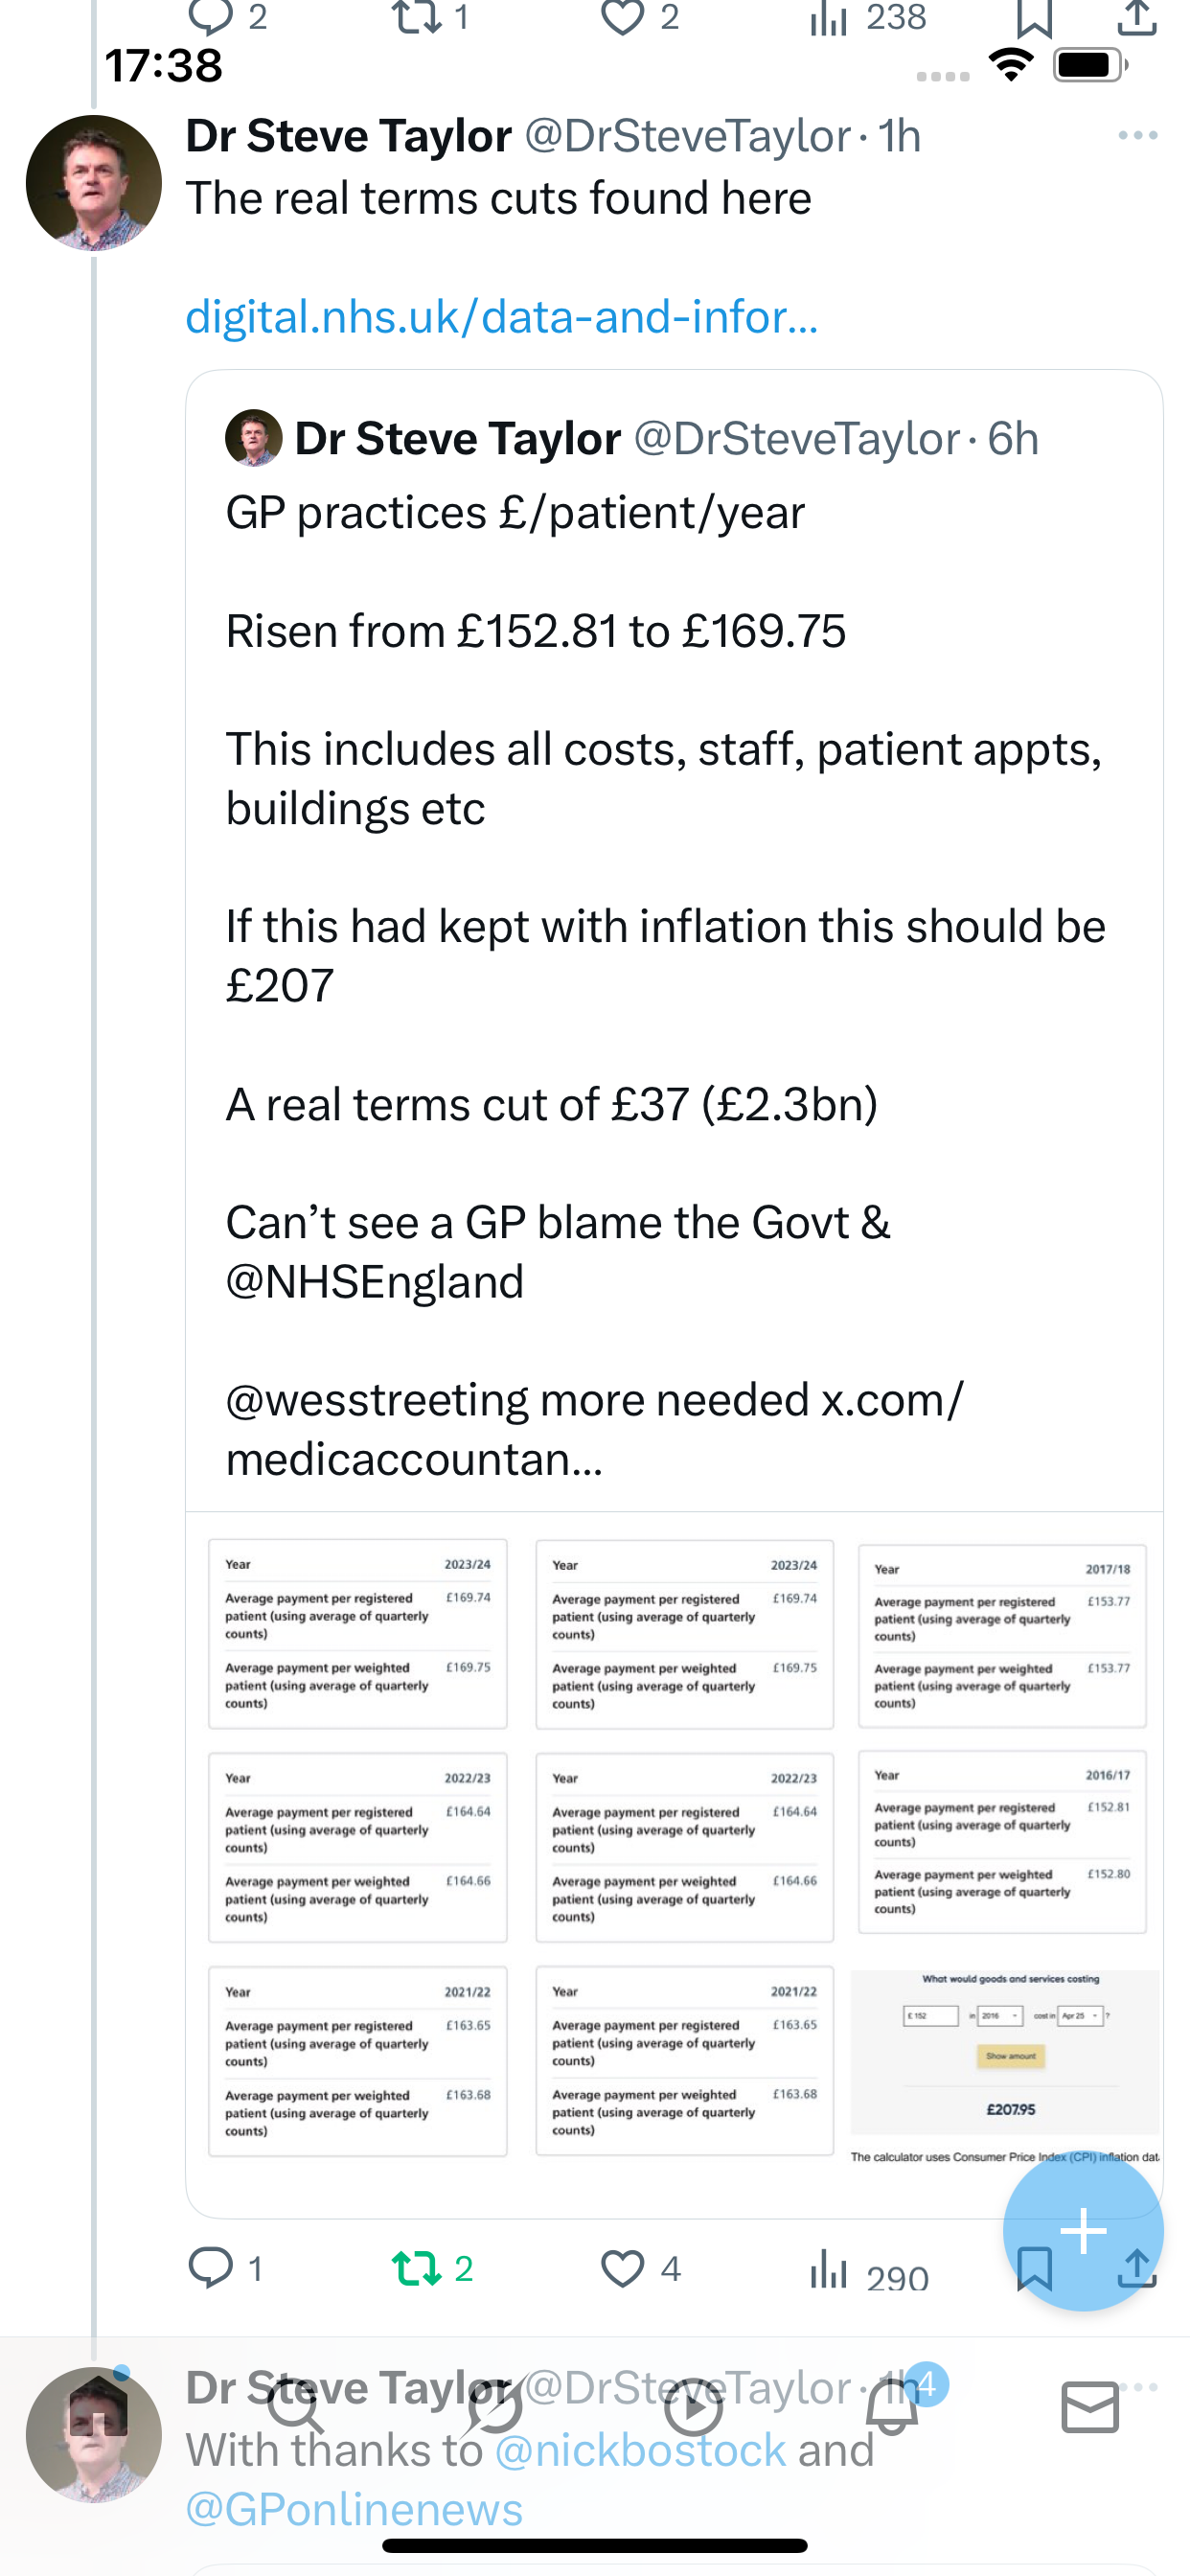Open the more options menu for Dr Steve Taylor's post
Screen dimensions: 1190x2576
pyautogui.click(x=1138, y=135)
